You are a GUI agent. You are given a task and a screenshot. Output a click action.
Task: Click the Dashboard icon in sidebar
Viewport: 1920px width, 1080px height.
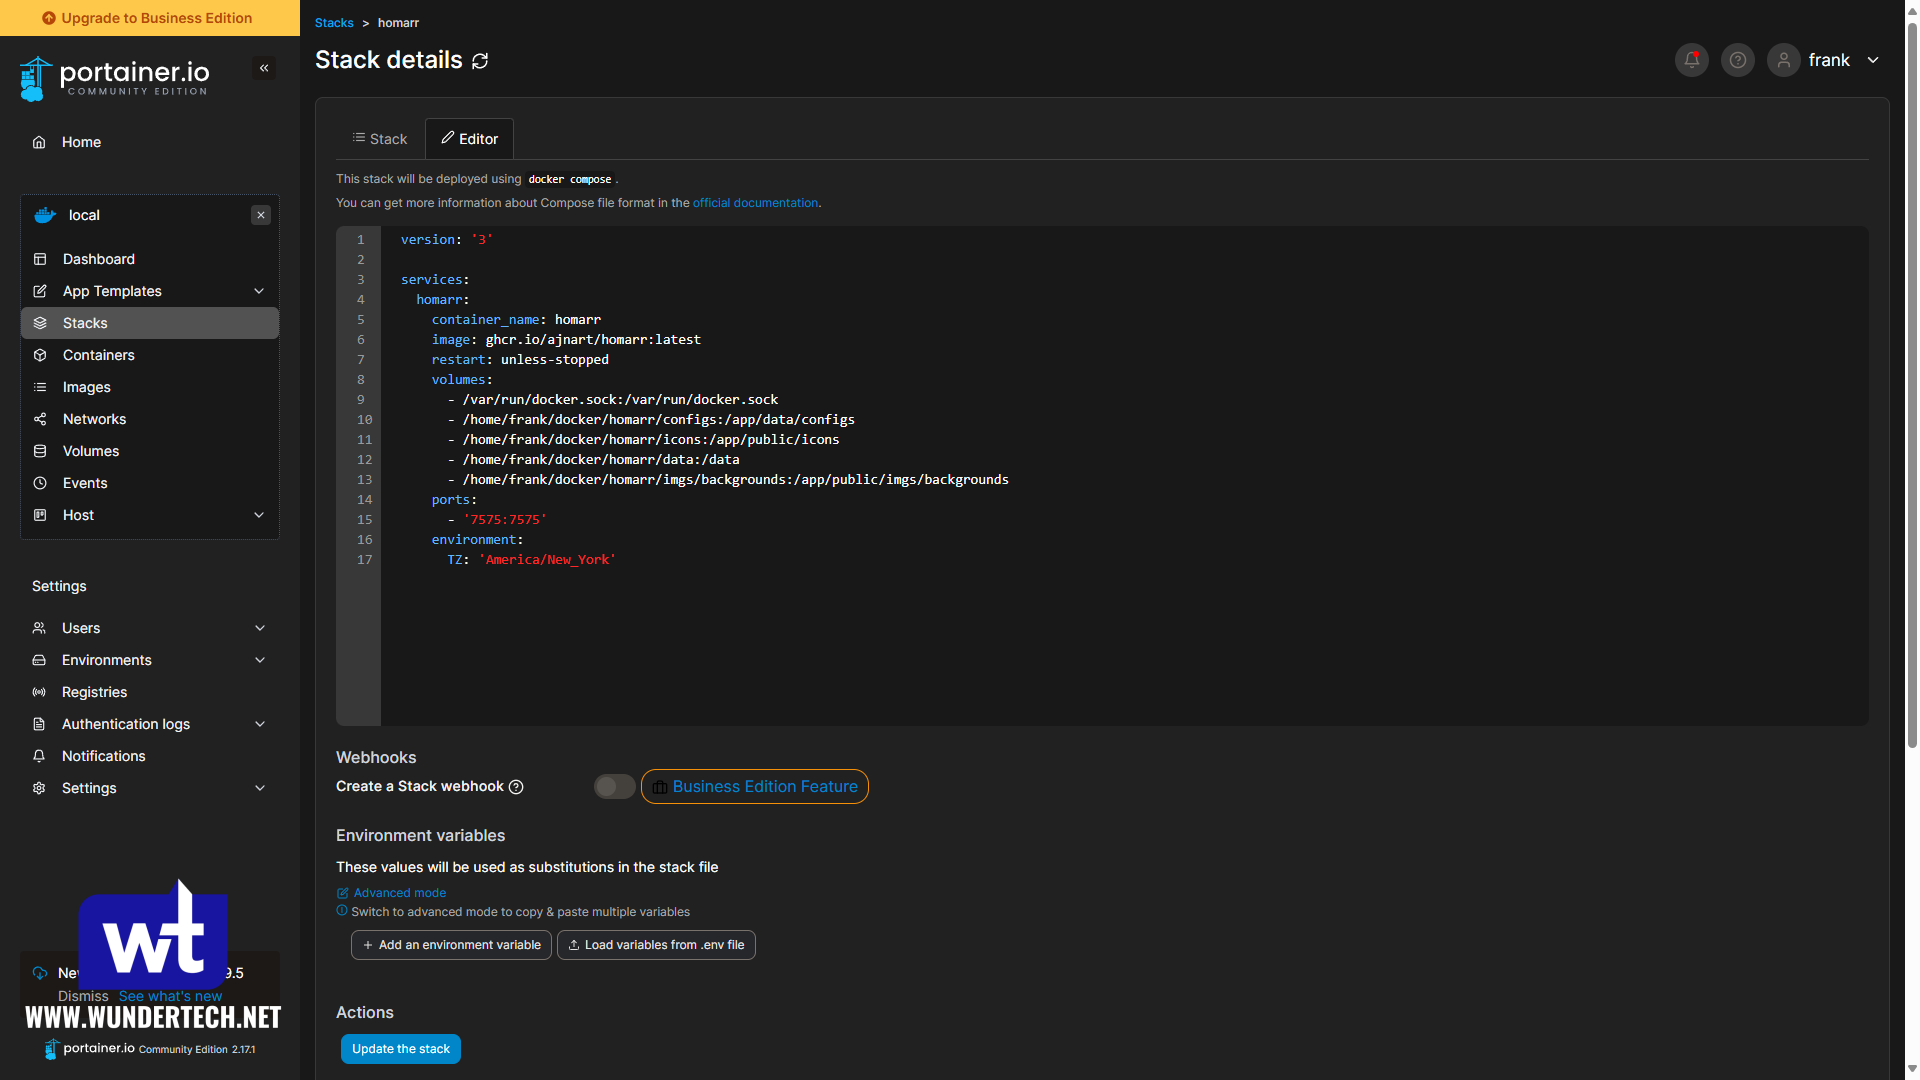[41, 258]
